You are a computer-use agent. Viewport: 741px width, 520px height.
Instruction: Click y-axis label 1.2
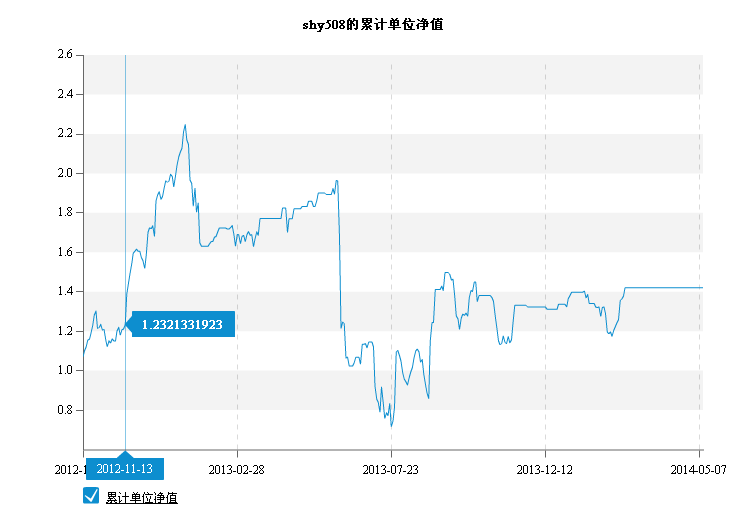point(65,331)
